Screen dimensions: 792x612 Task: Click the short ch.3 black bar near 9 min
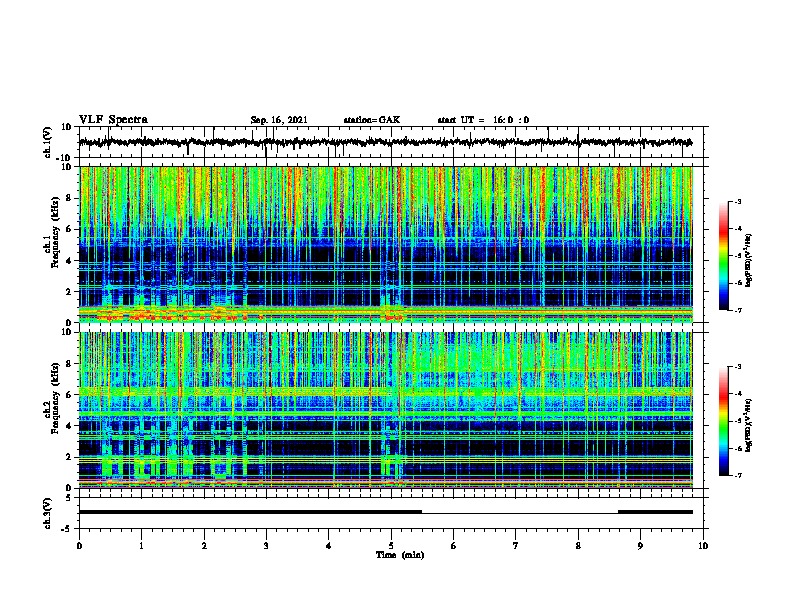tap(655, 512)
